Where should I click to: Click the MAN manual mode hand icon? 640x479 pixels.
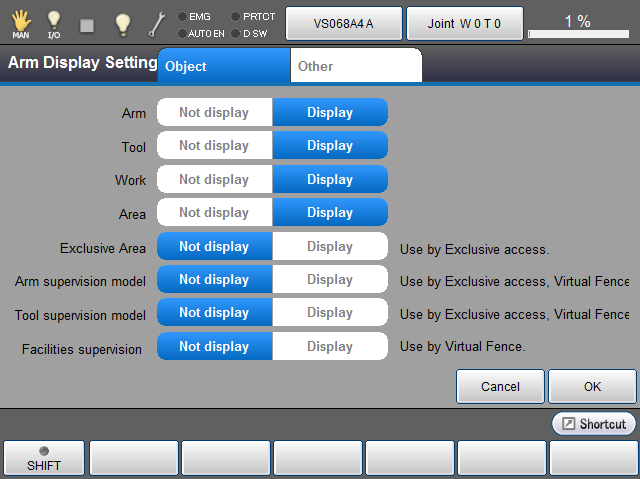point(20,22)
